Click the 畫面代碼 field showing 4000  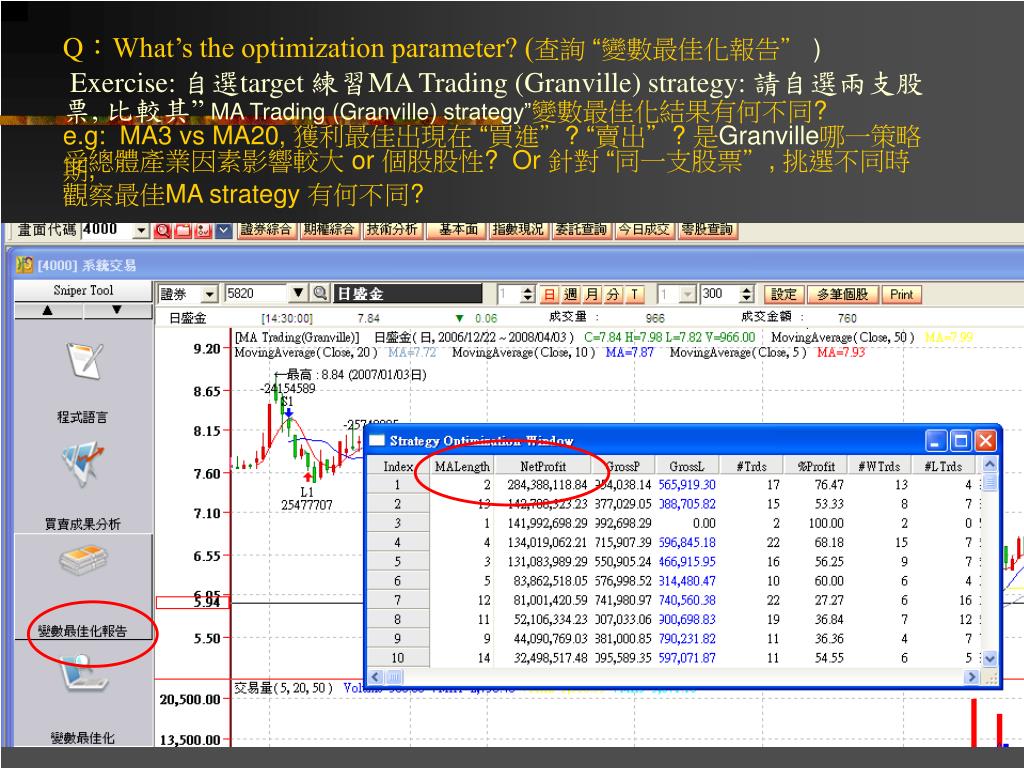tap(108, 230)
